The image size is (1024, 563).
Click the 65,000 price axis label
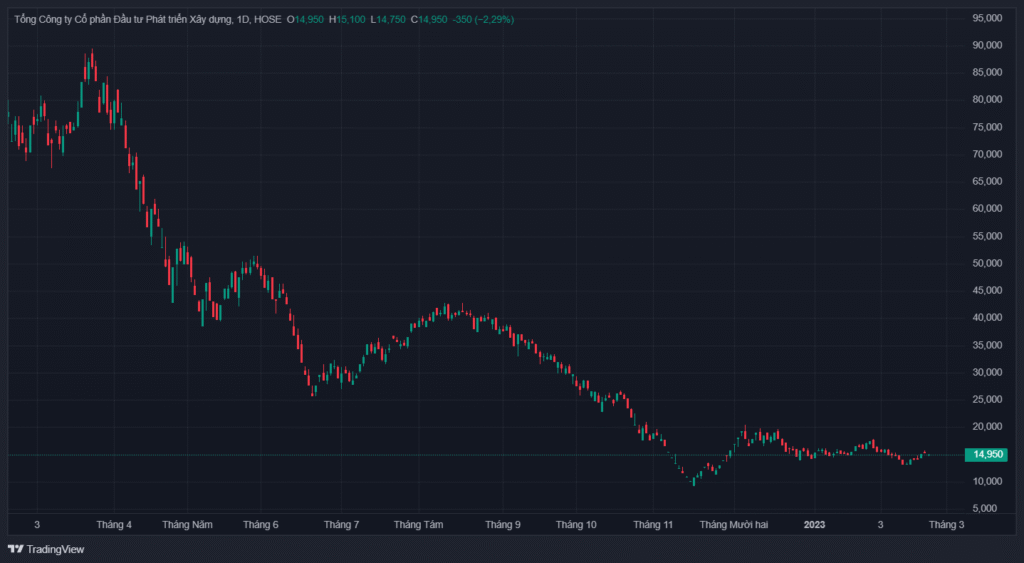(987, 181)
